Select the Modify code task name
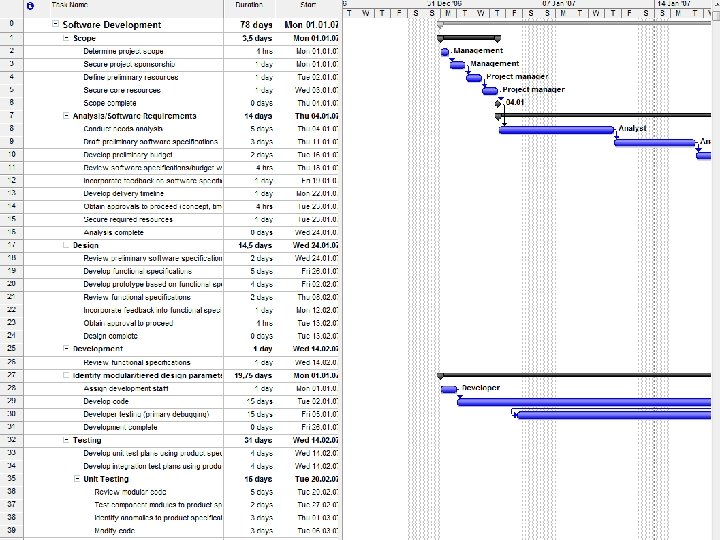Screen dimensions: 720x540 (x=114, y=531)
